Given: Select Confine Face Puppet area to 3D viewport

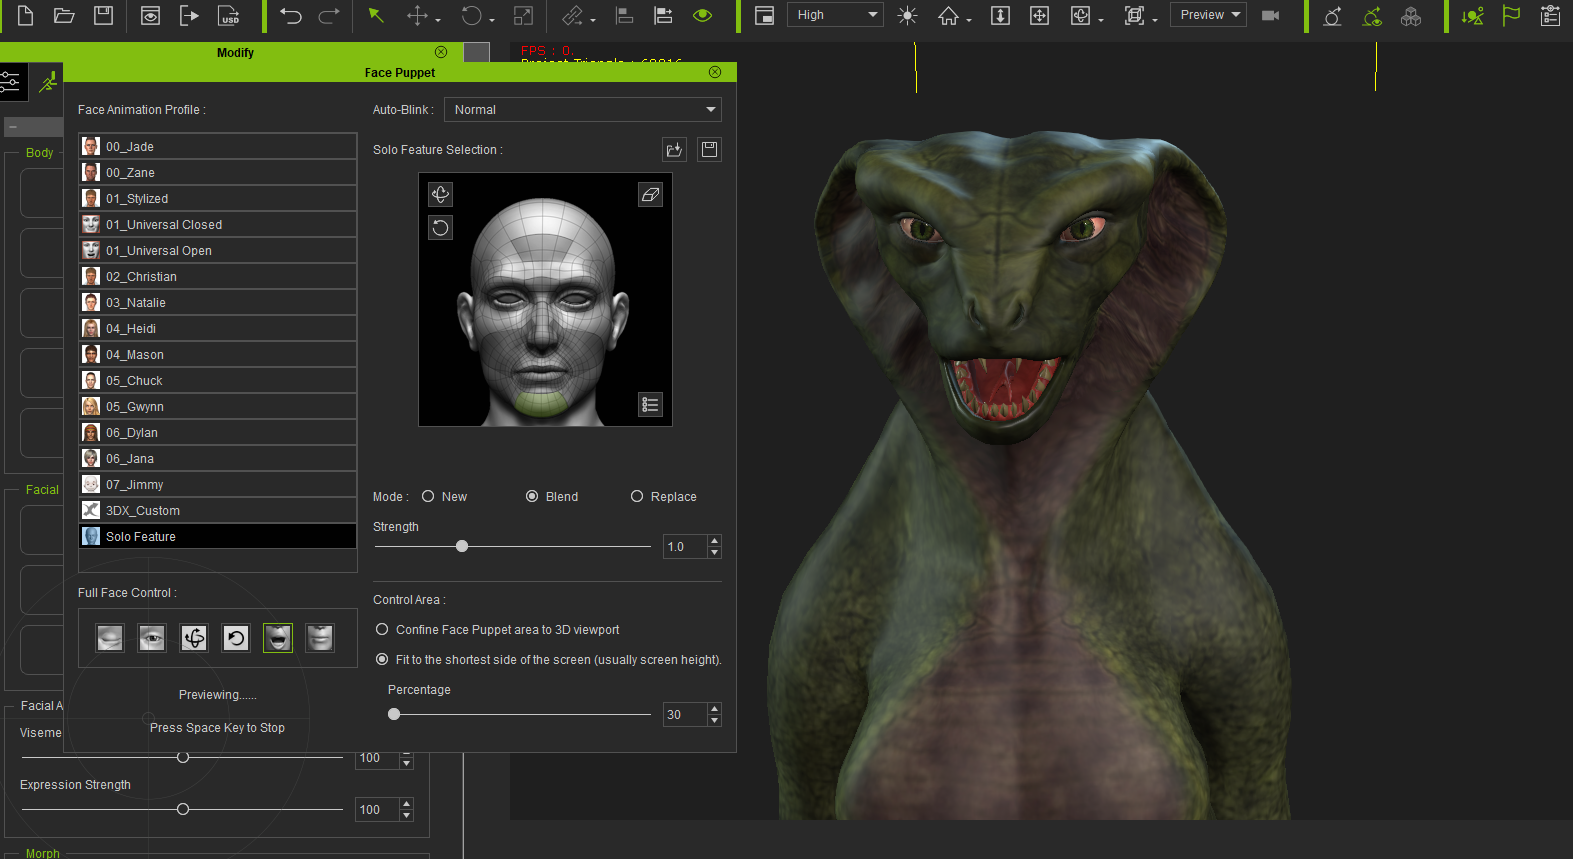Looking at the screenshot, I should (382, 630).
